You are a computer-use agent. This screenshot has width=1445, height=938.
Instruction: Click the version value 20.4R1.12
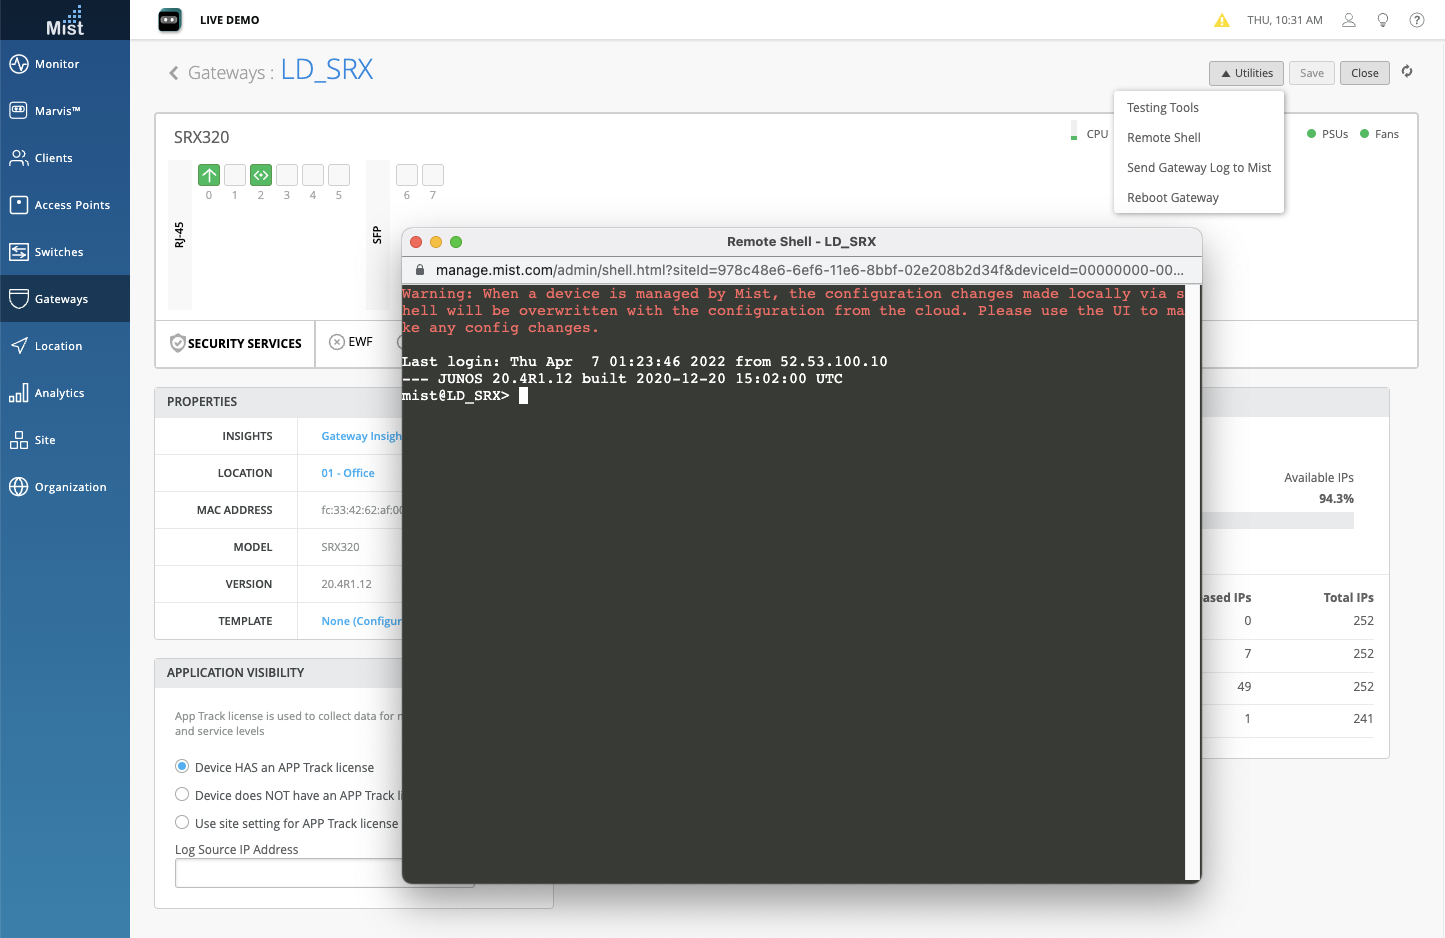(346, 584)
